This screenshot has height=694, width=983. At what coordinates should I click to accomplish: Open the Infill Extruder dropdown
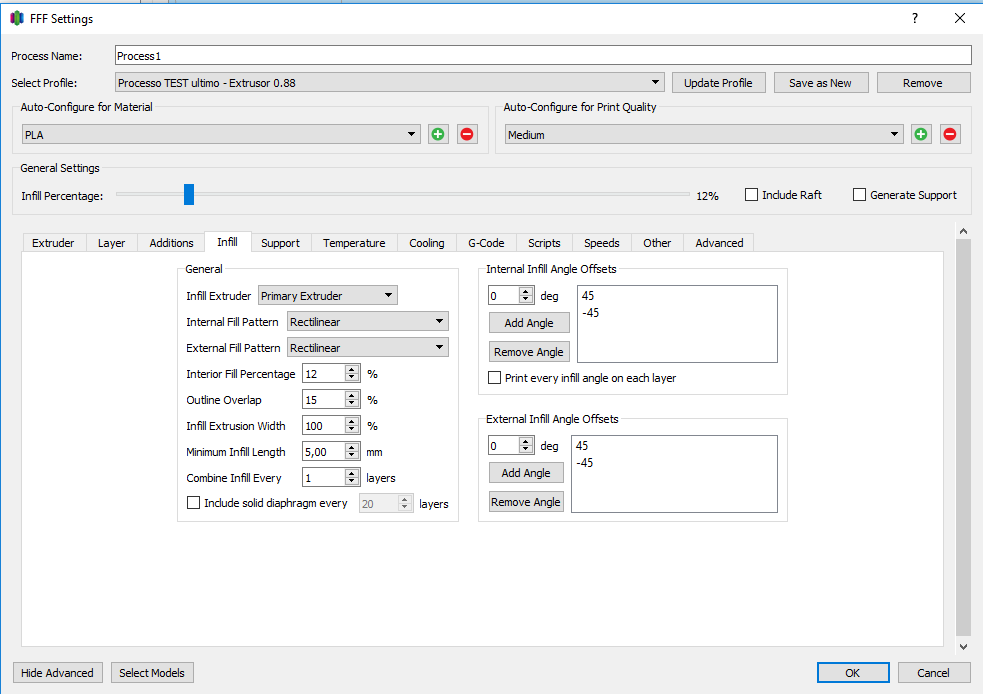tap(327, 296)
